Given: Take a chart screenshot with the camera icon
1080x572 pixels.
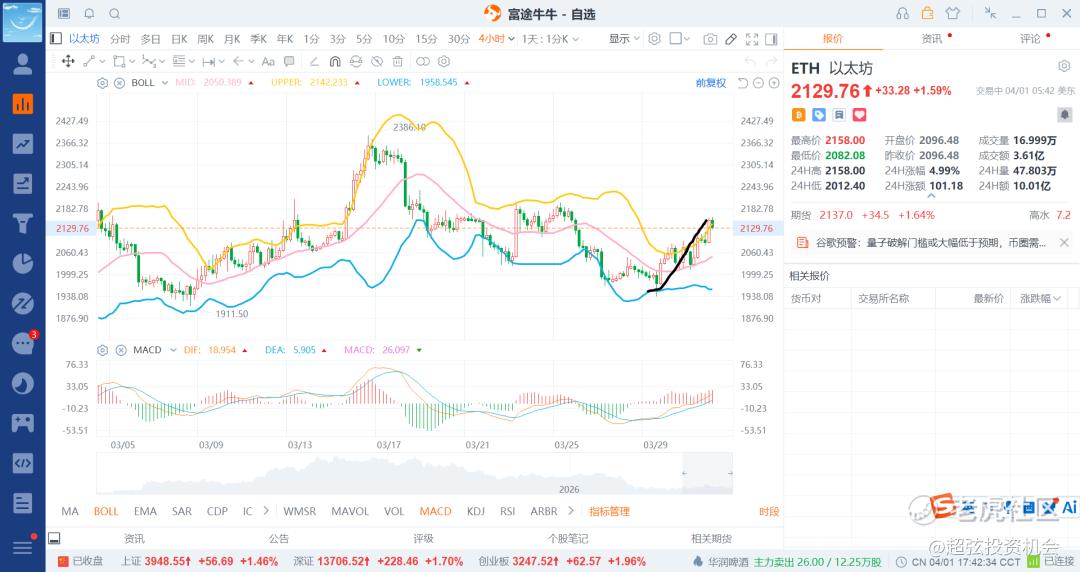Looking at the screenshot, I should point(710,39).
